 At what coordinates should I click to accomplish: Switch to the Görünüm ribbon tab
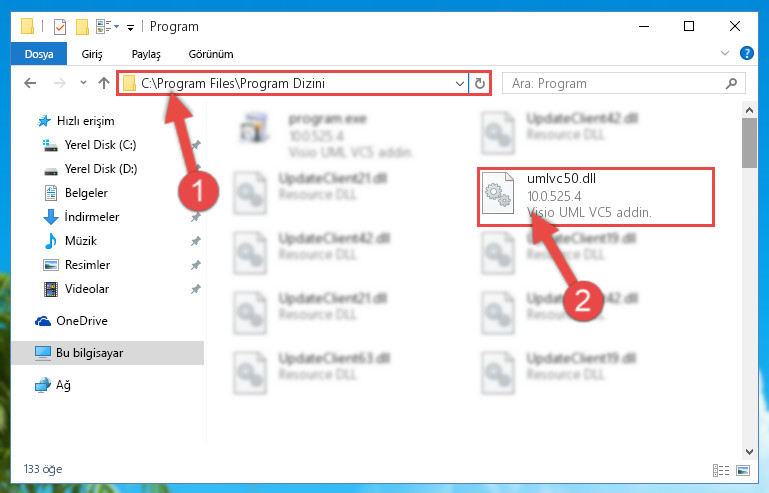(211, 54)
